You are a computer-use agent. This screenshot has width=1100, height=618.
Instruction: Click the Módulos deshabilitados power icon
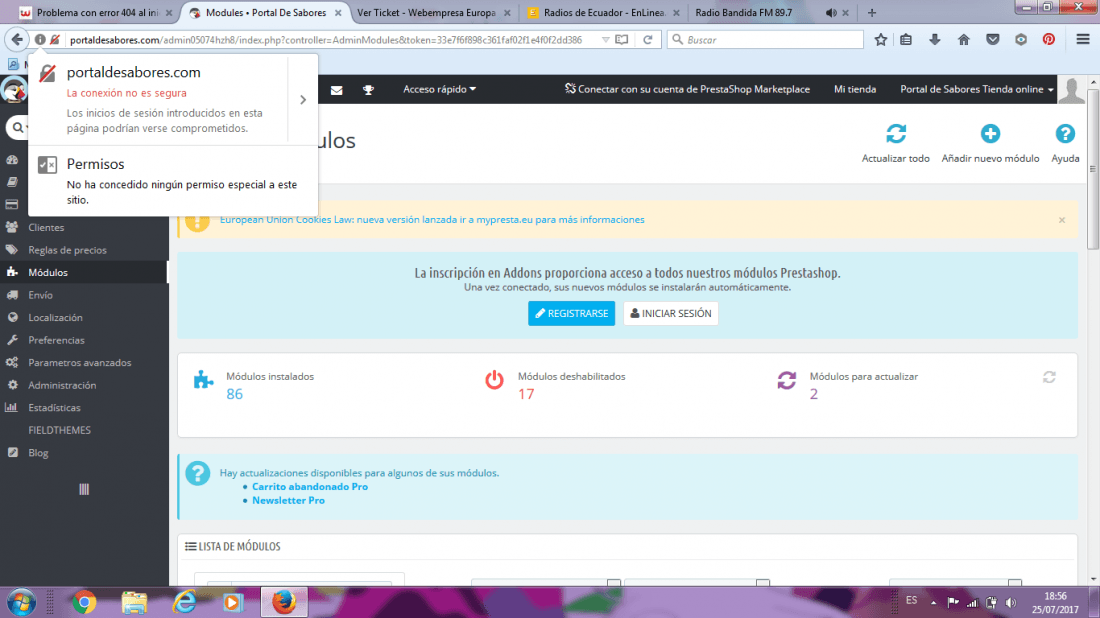495,379
